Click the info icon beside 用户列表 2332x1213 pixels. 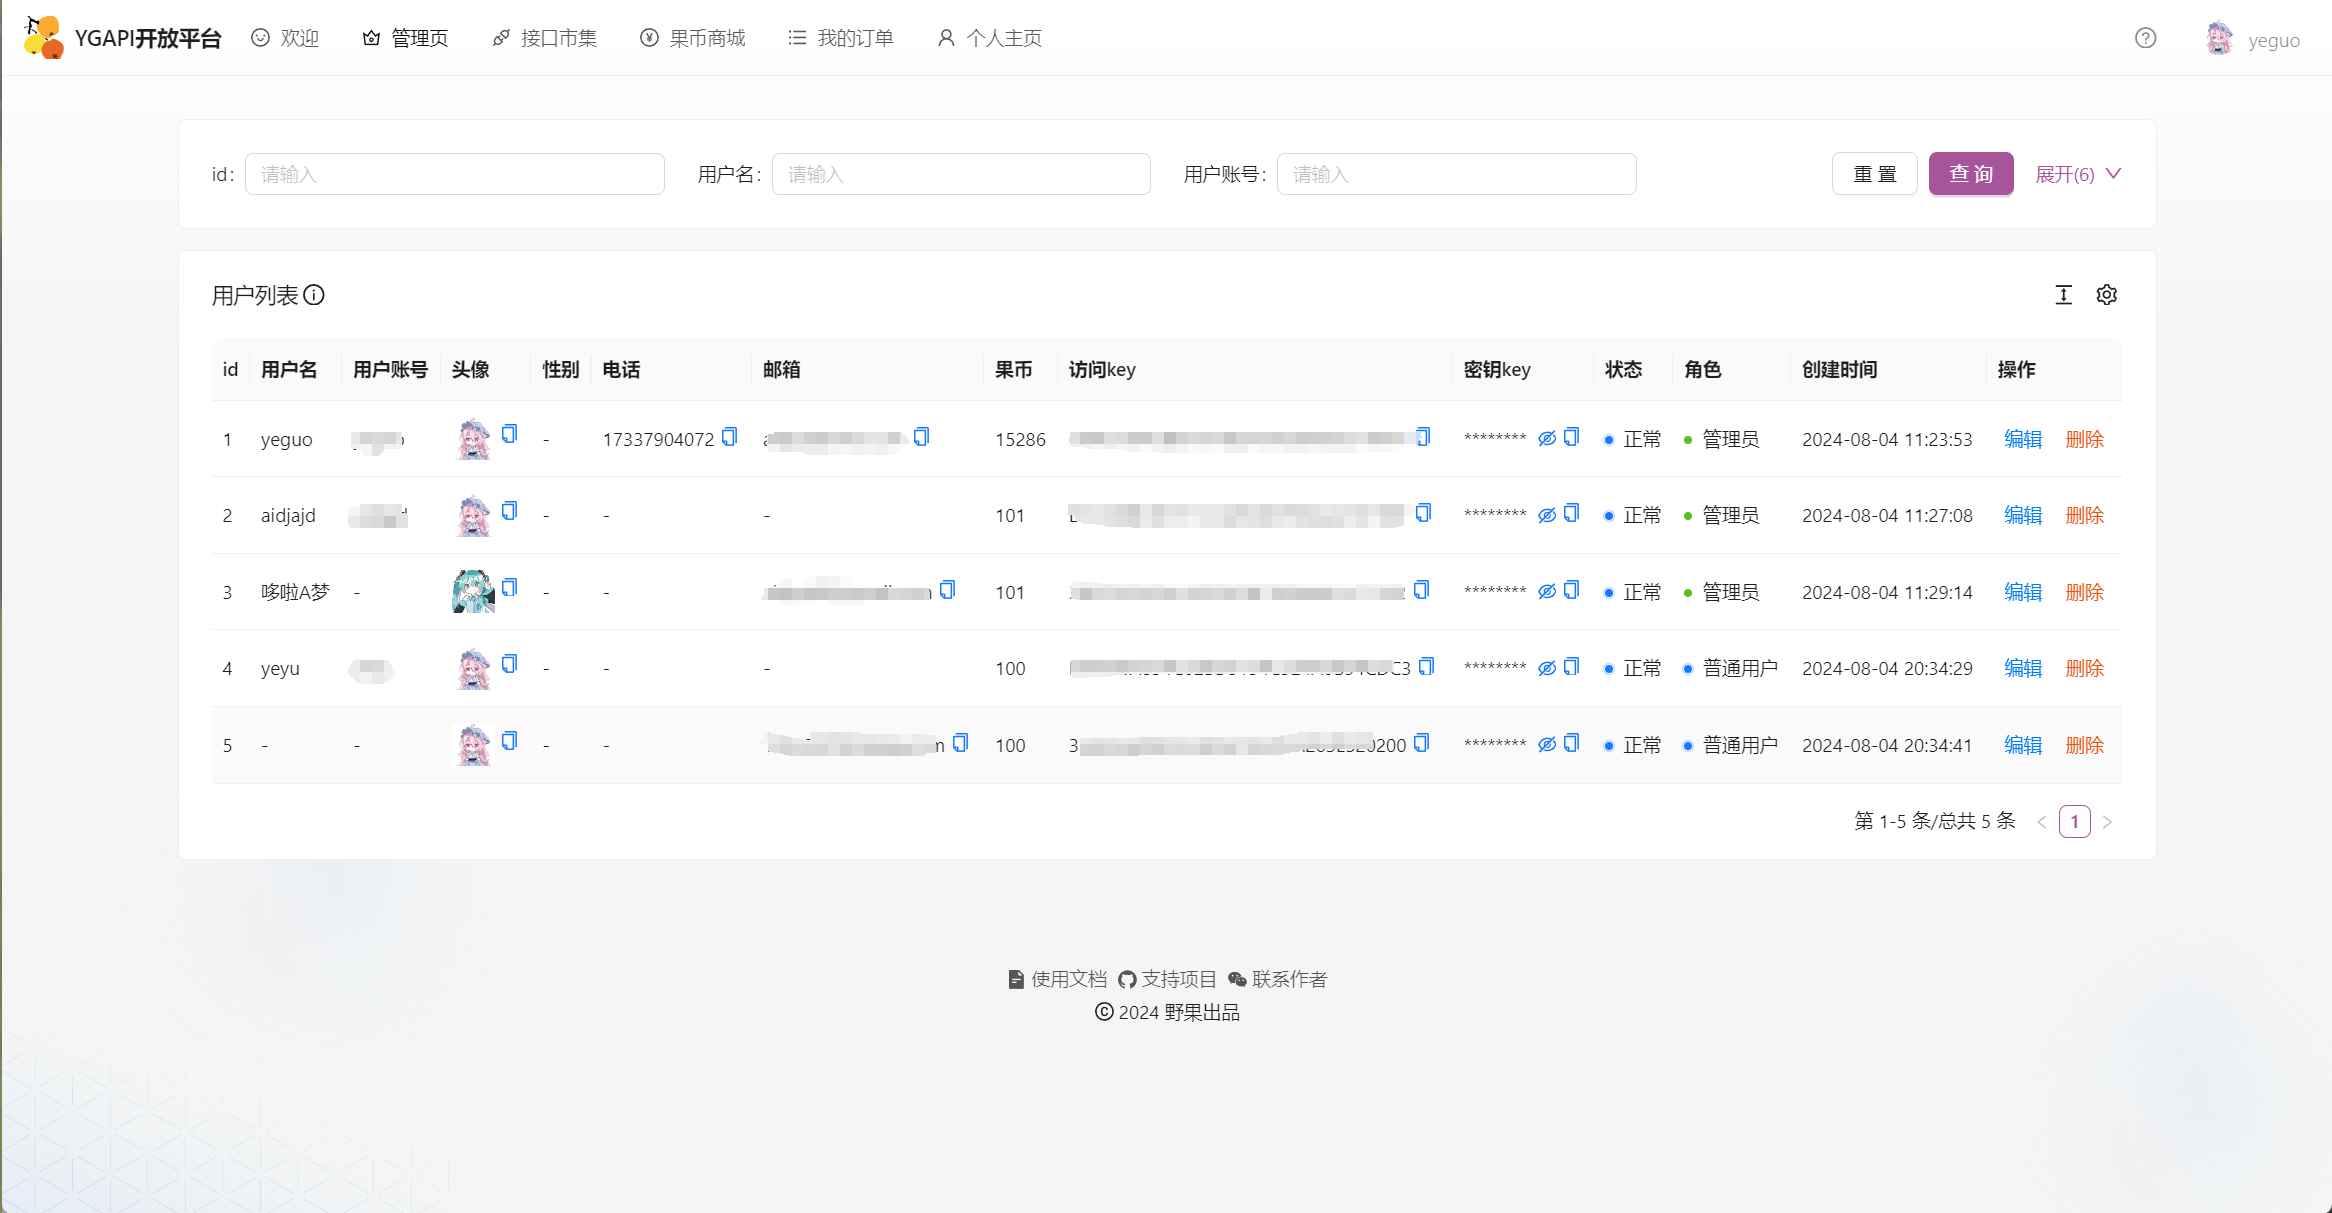point(315,296)
